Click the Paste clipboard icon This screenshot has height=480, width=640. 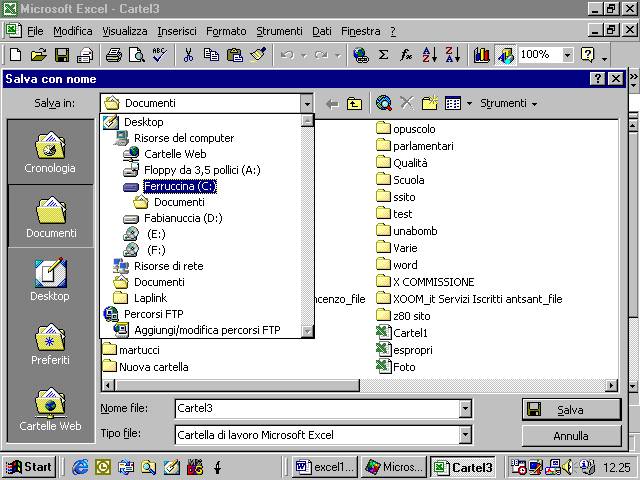(235, 54)
